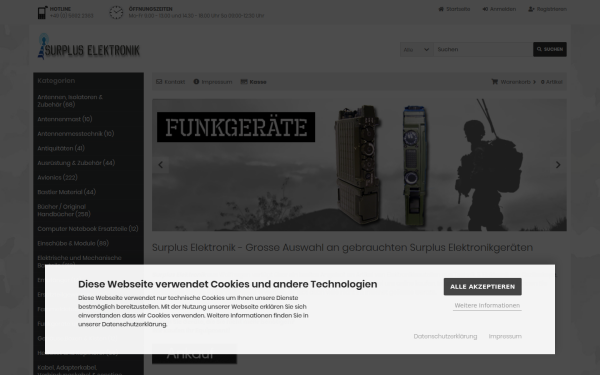Open Bücher / Original Handbücher category
This screenshot has height=375, width=600.
pyautogui.click(x=64, y=210)
